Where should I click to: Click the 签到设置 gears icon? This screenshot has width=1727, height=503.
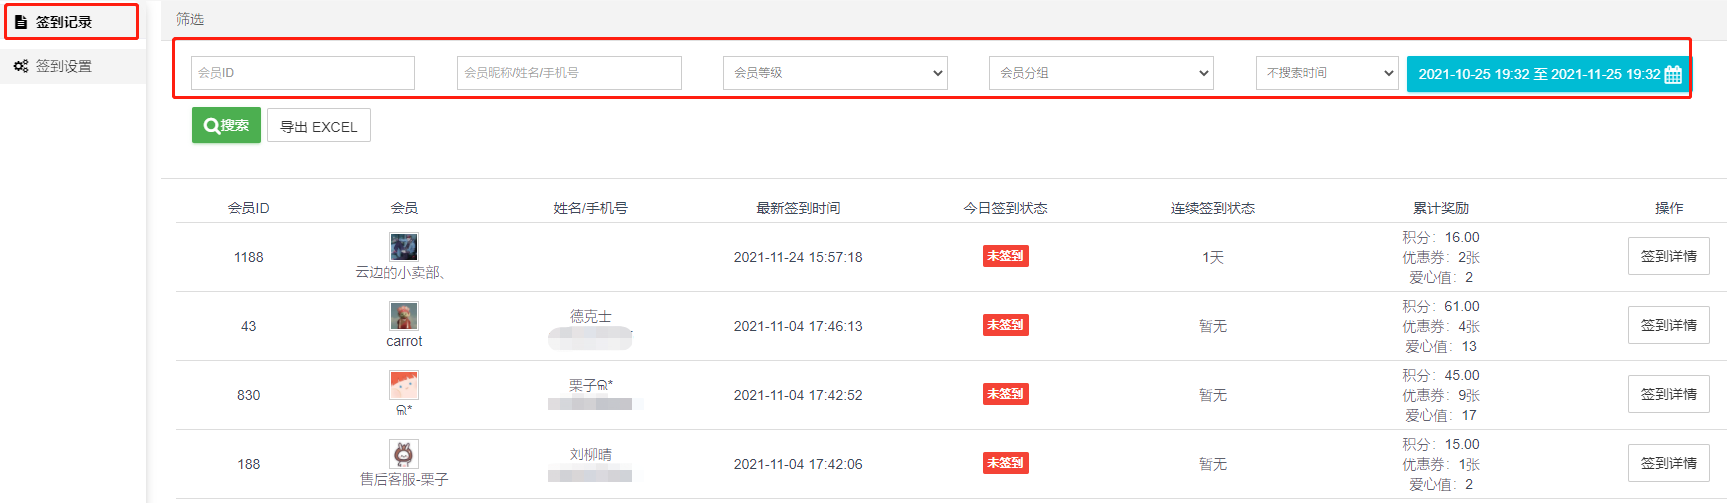(x=21, y=66)
